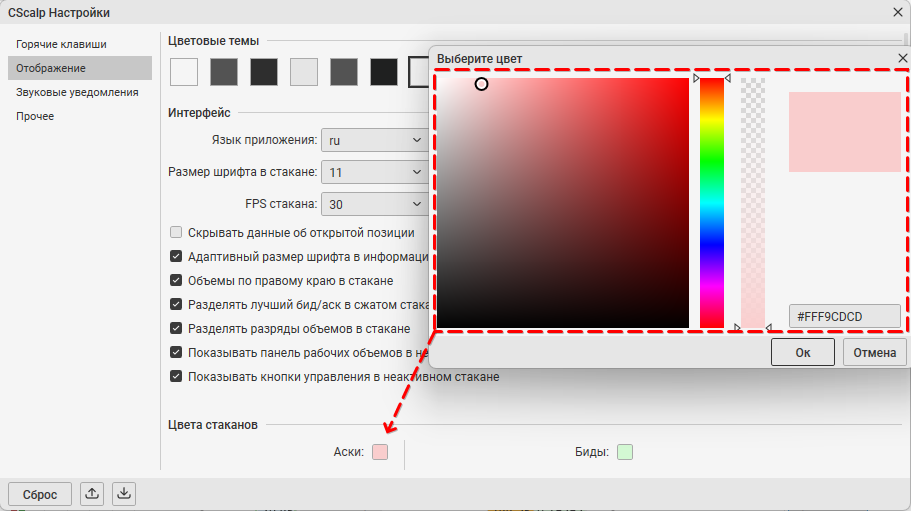The width and height of the screenshot is (911, 511).
Task: Uncheck Разделять разряды объемов в стакане
Action: click(x=175, y=328)
